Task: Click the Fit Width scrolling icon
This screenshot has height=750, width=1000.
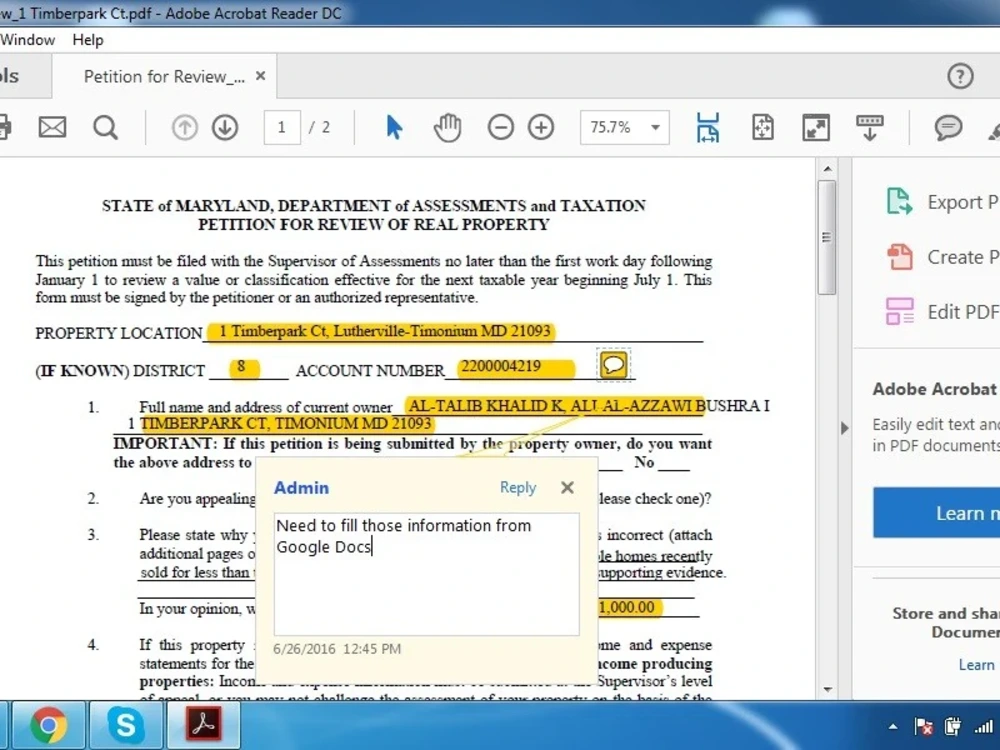Action: tap(708, 128)
